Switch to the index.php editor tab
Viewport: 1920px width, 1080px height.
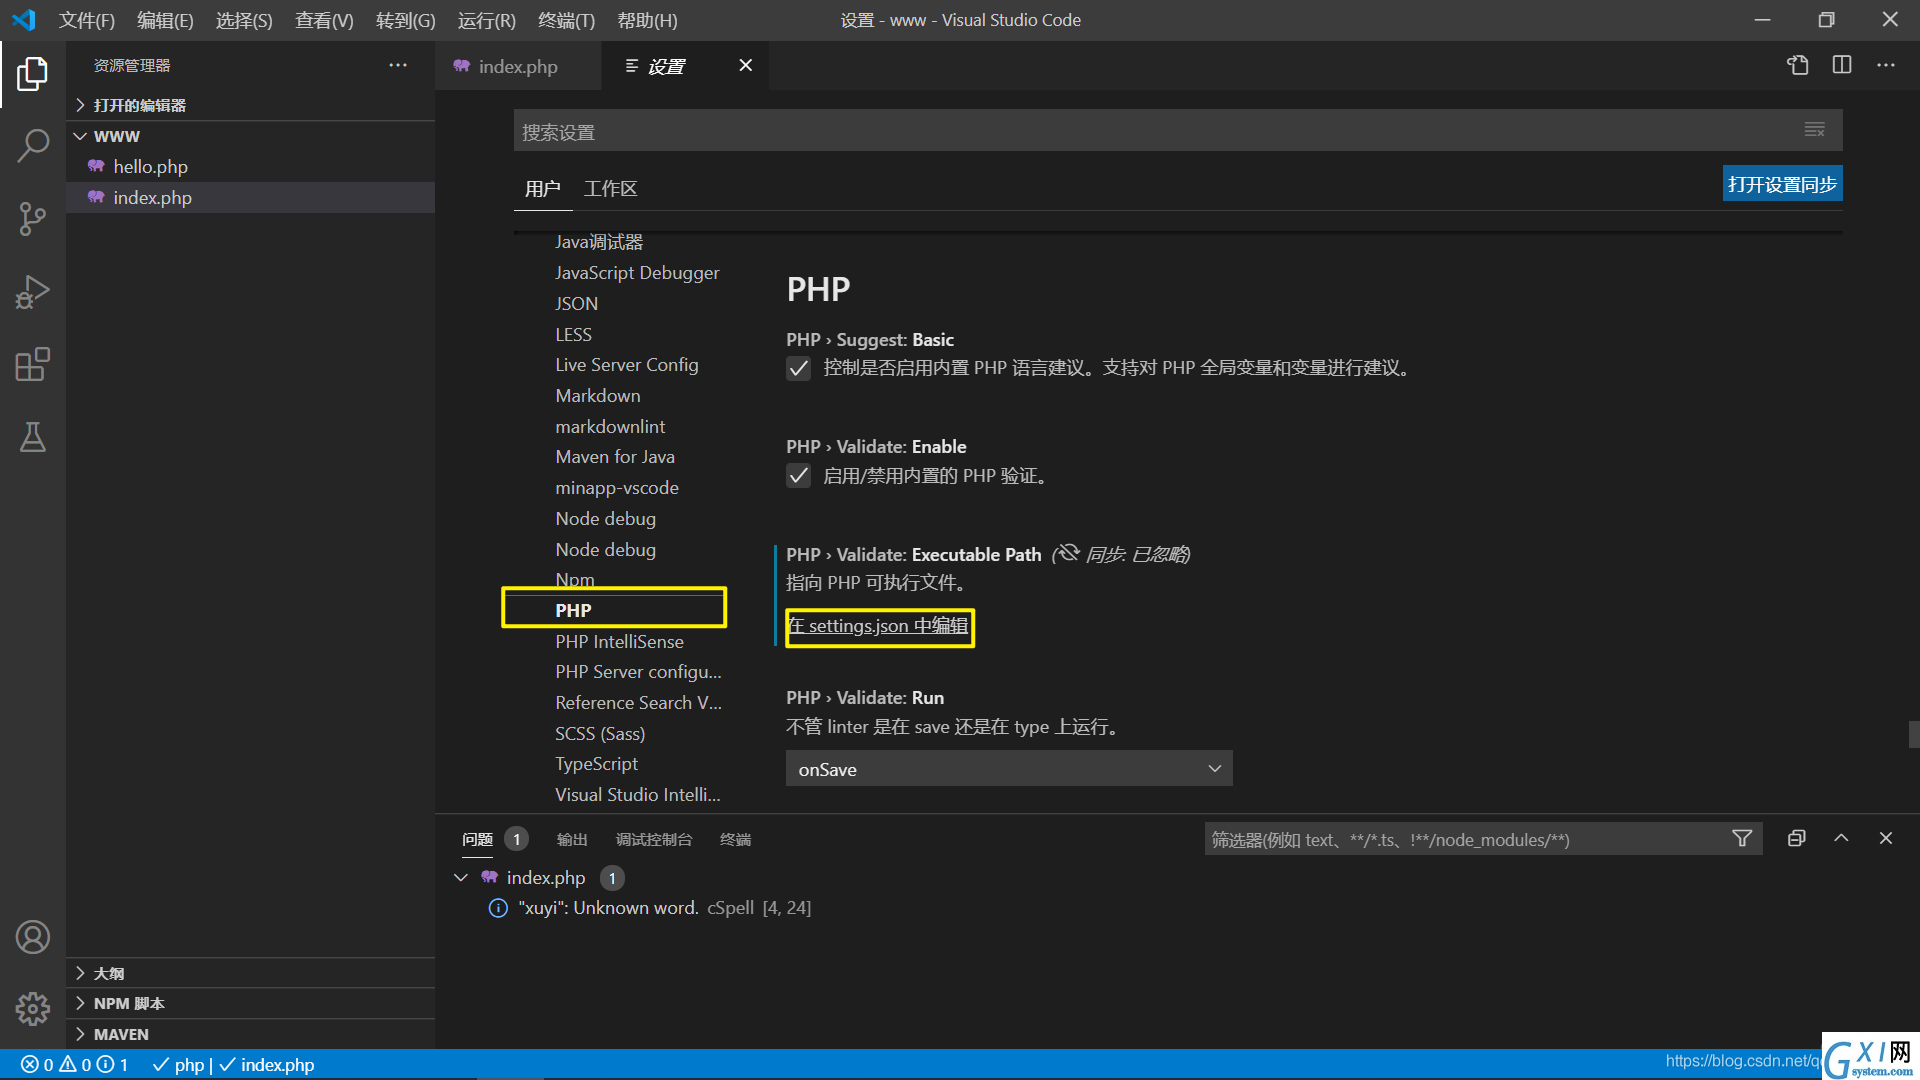tap(518, 66)
